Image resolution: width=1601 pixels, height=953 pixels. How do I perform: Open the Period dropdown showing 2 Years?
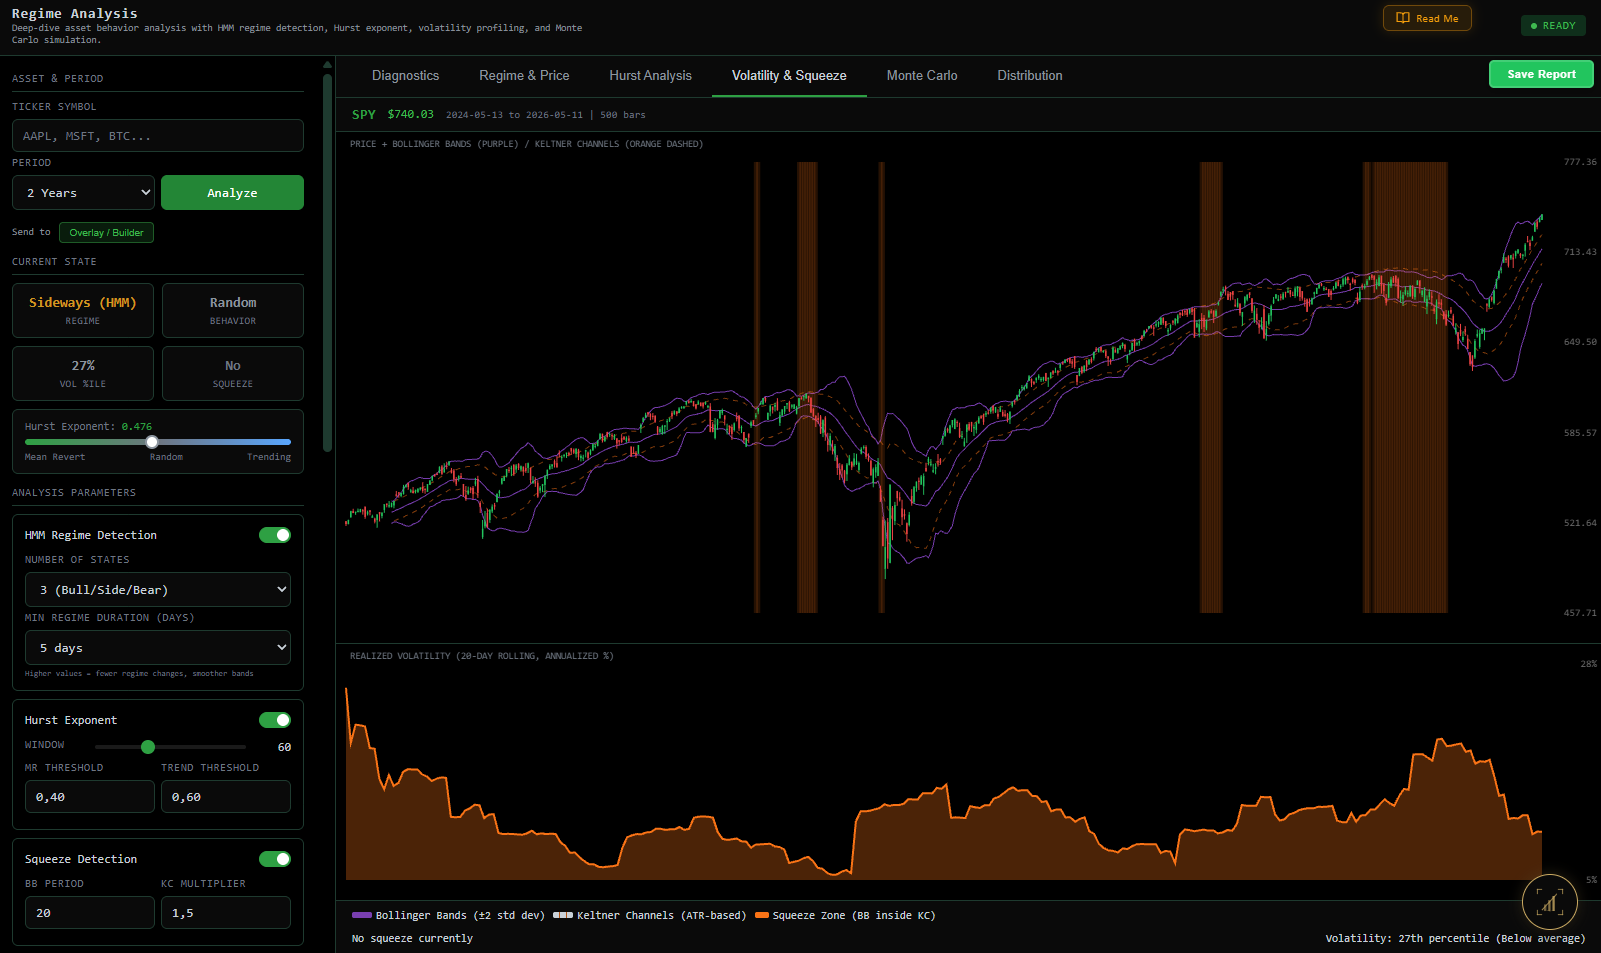tap(84, 193)
